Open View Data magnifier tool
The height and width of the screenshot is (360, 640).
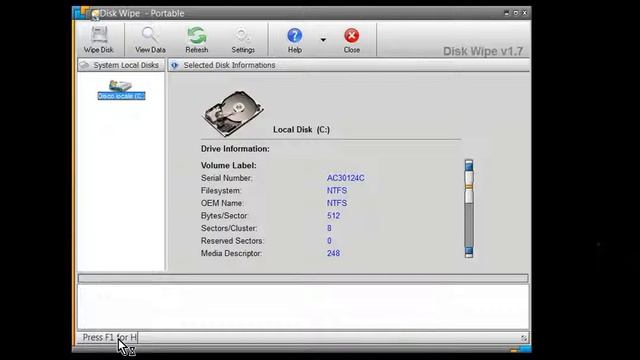point(150,39)
